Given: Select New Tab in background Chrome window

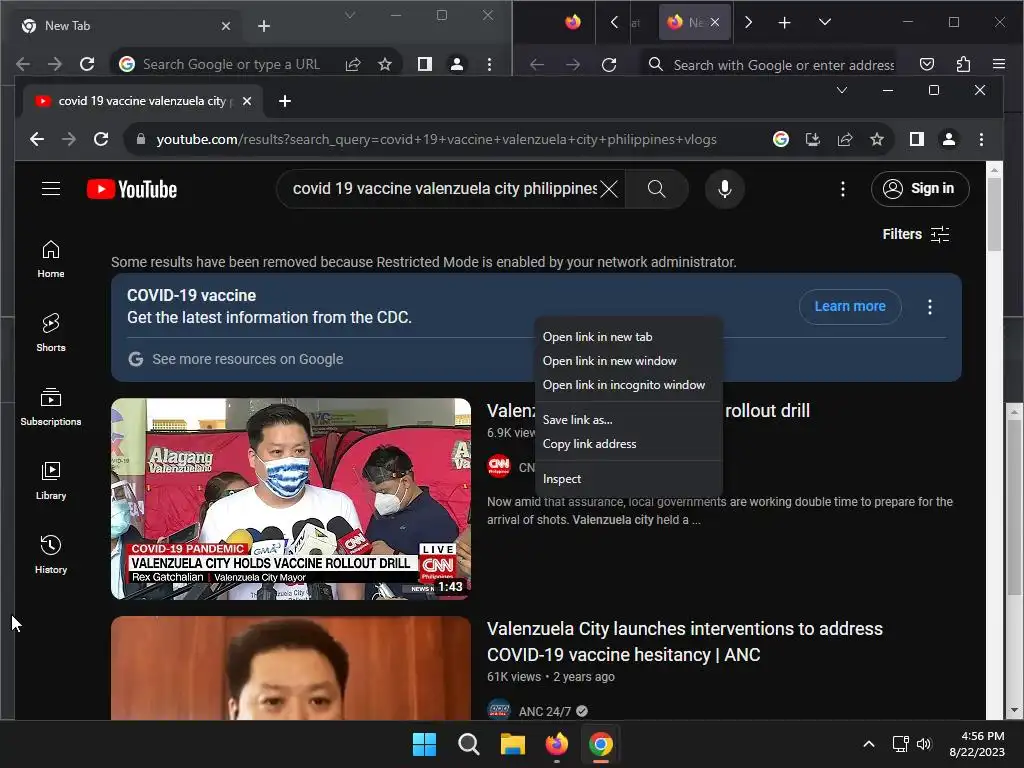Looking at the screenshot, I should tap(124, 26).
